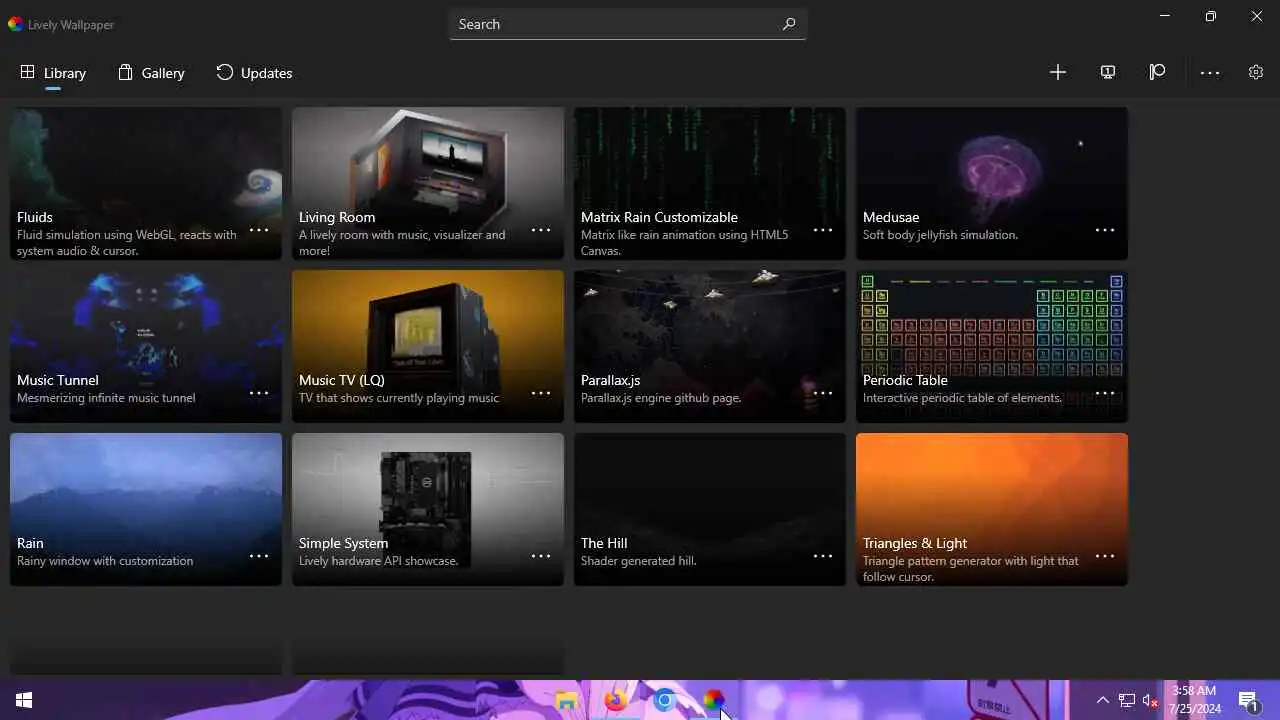Viewport: 1280px width, 720px height.
Task: Select the Music TV (LQ) thumbnail
Action: [x=428, y=346]
